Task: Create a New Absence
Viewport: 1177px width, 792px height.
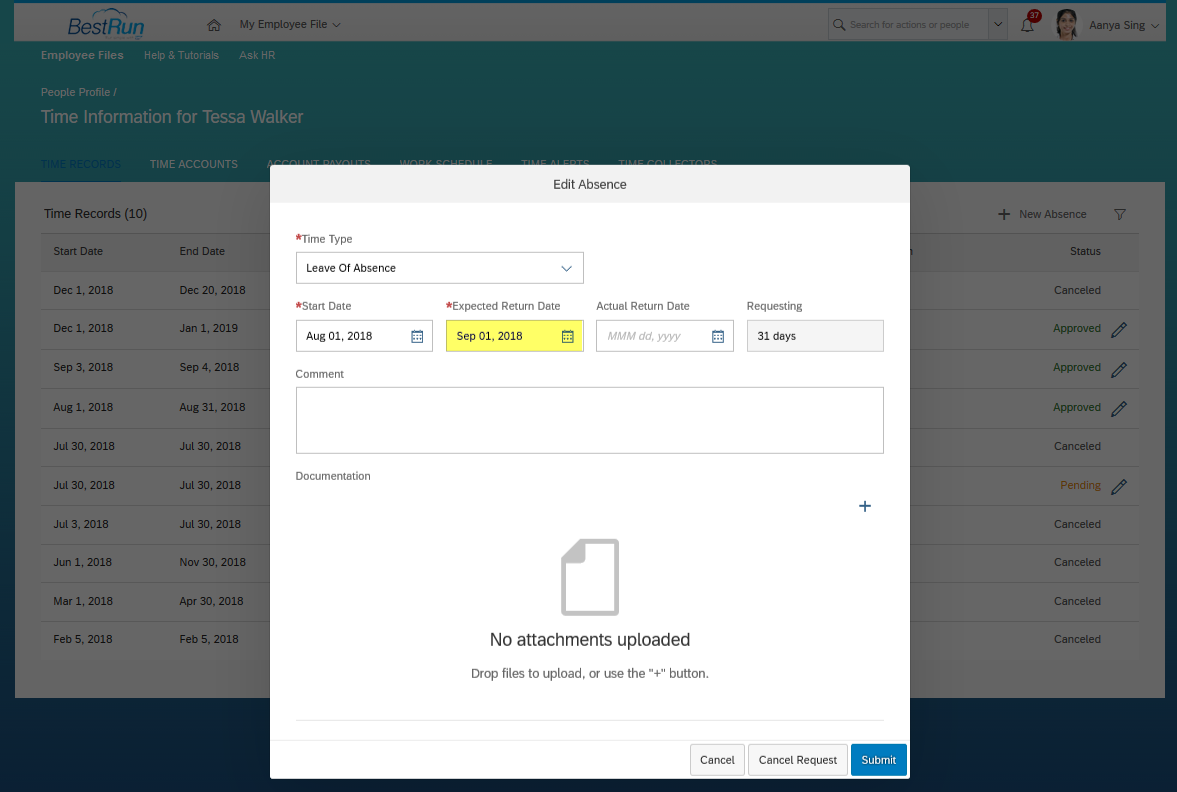Action: [1042, 215]
